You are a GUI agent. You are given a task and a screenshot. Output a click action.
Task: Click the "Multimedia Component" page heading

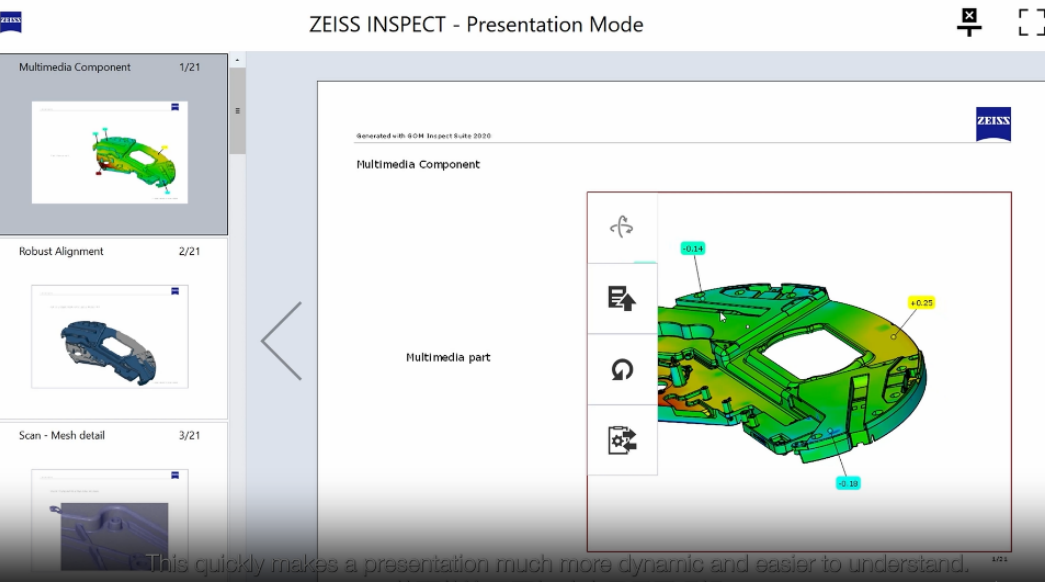pos(418,165)
